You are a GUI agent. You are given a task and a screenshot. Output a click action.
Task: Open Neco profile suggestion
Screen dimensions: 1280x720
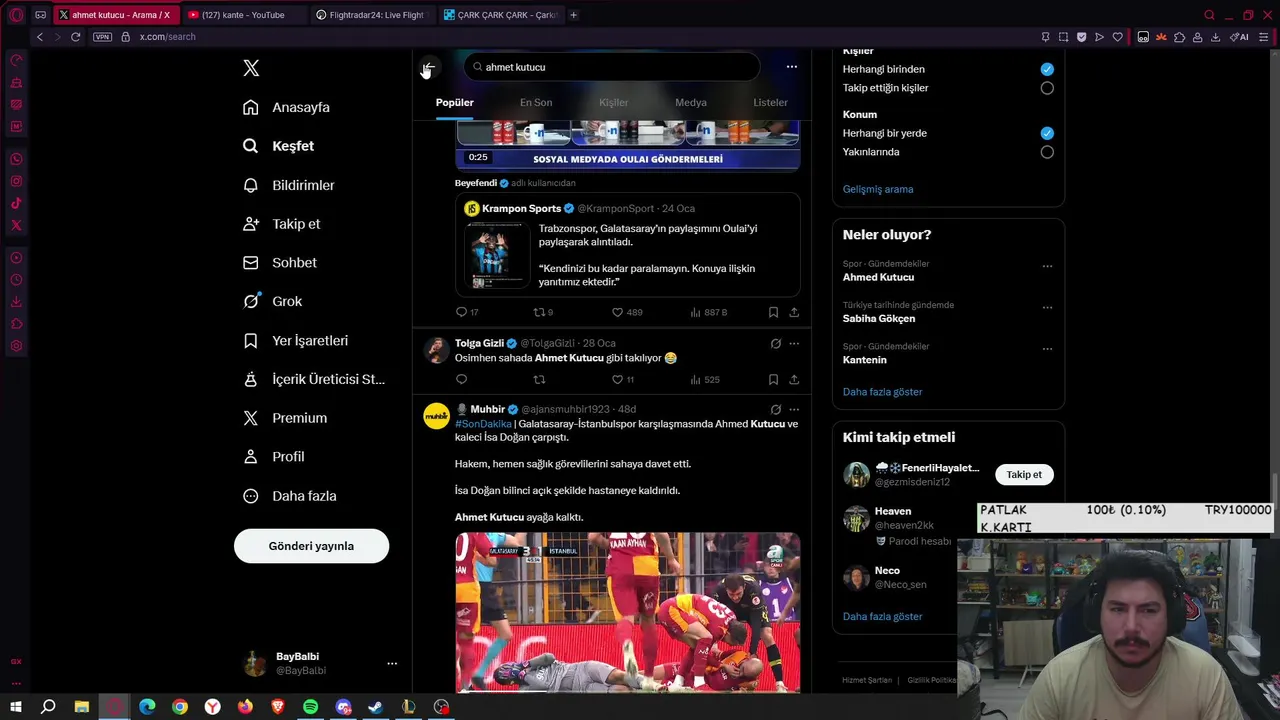tap(887, 571)
